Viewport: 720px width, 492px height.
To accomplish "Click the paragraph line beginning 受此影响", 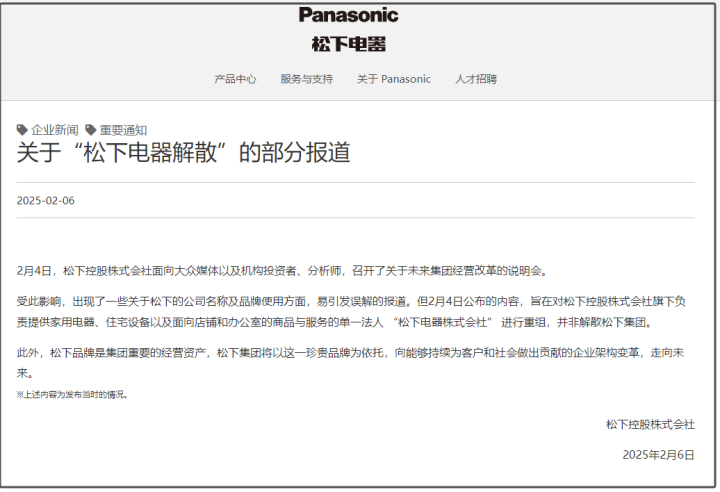I will 351,301.
